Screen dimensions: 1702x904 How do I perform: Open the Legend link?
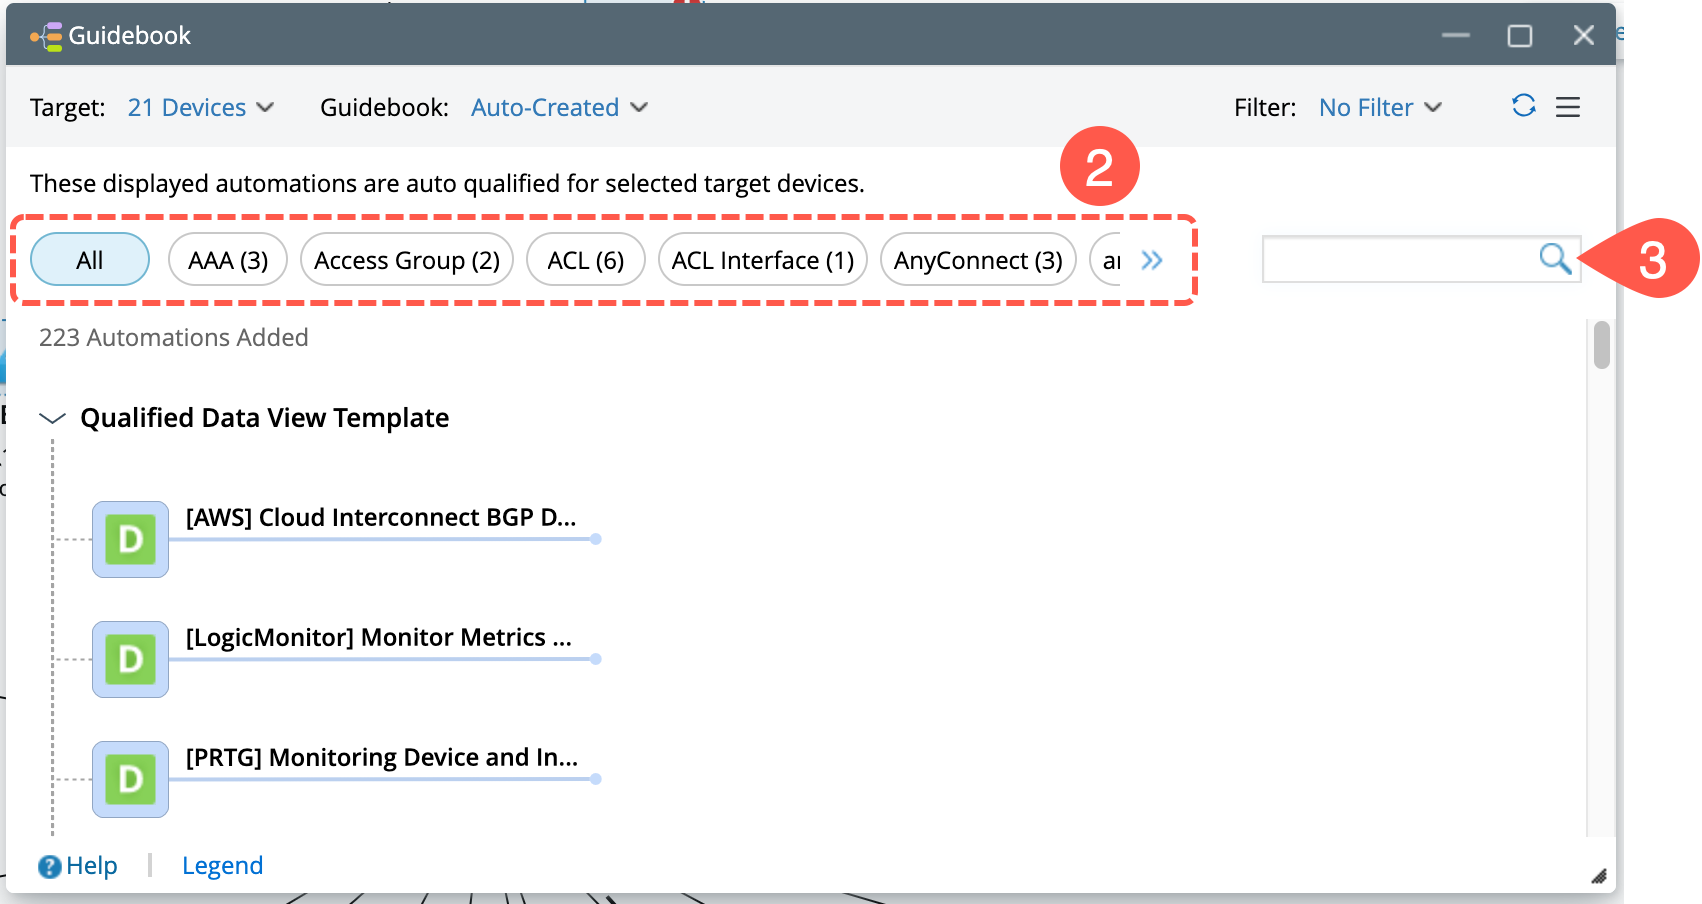pos(222,866)
